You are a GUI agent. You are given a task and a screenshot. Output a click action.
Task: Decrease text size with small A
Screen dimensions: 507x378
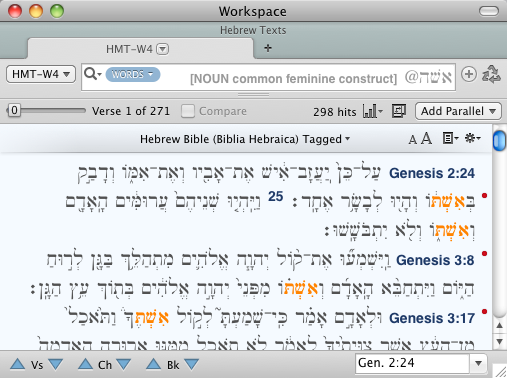(x=412, y=139)
